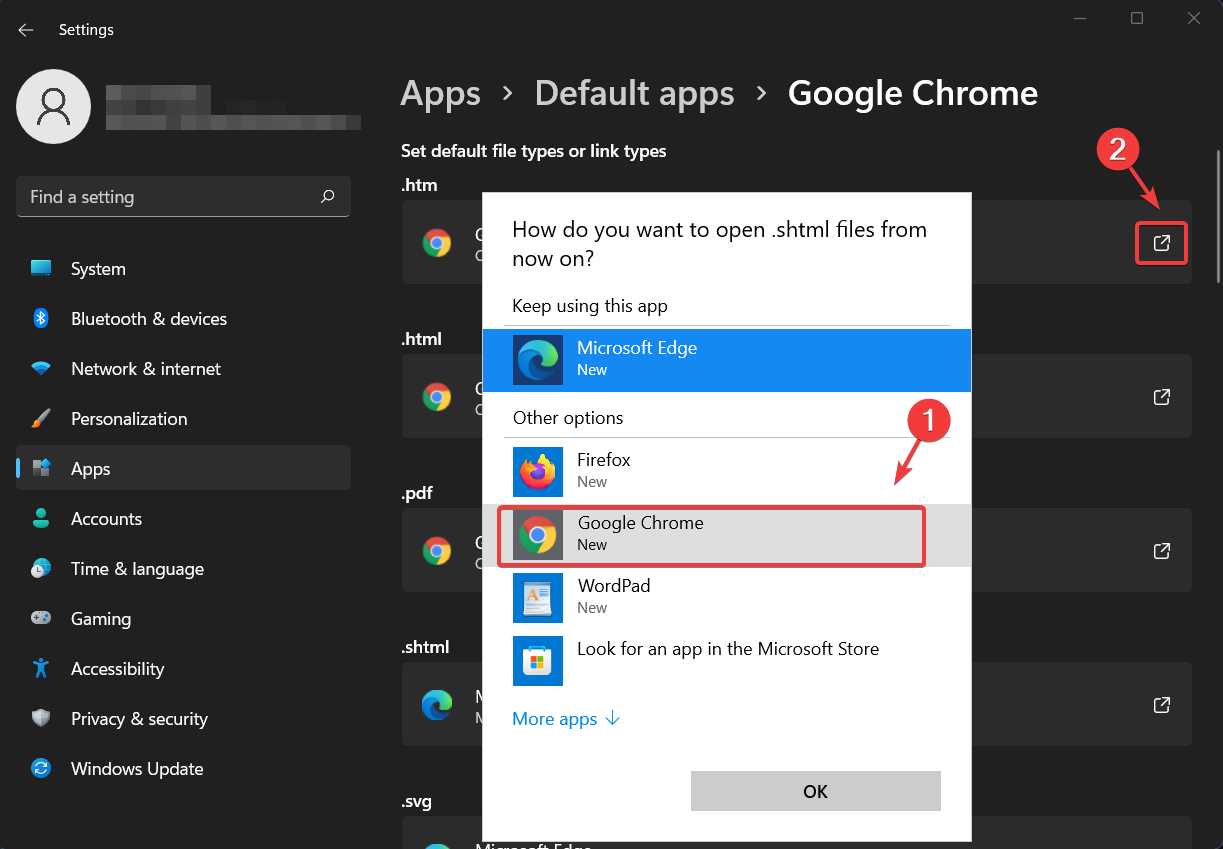Navigate to the Accounts section
The width and height of the screenshot is (1223, 849).
[x=106, y=518]
